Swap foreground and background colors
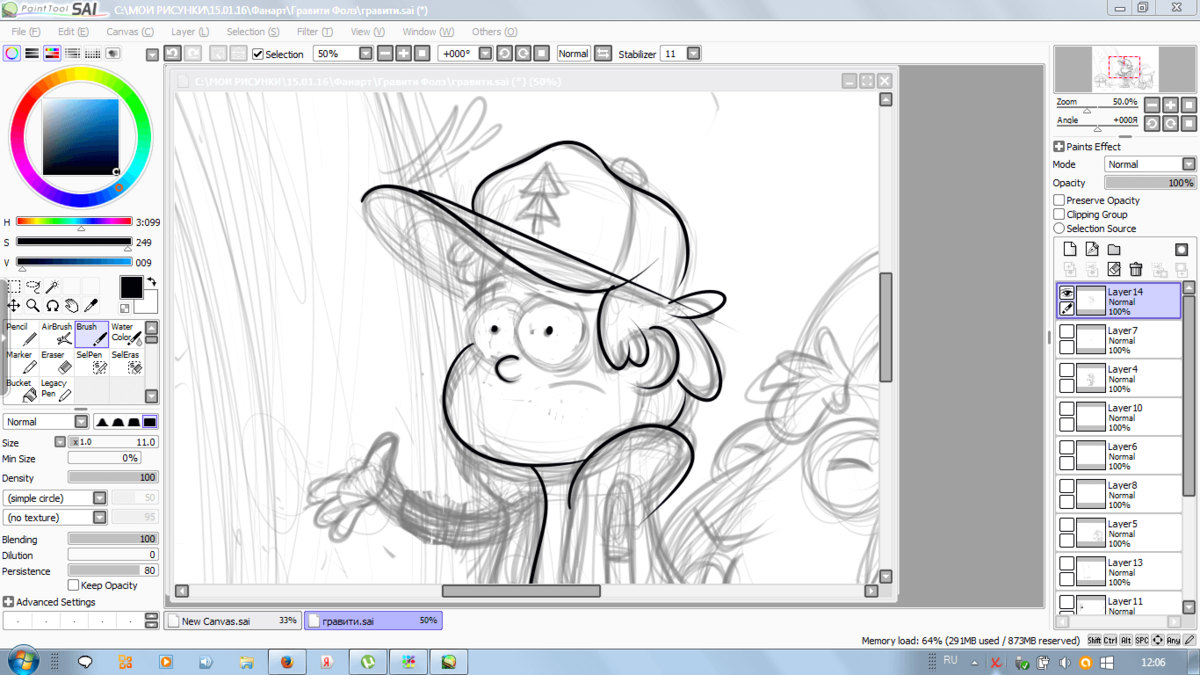The image size is (1200, 675). (151, 282)
